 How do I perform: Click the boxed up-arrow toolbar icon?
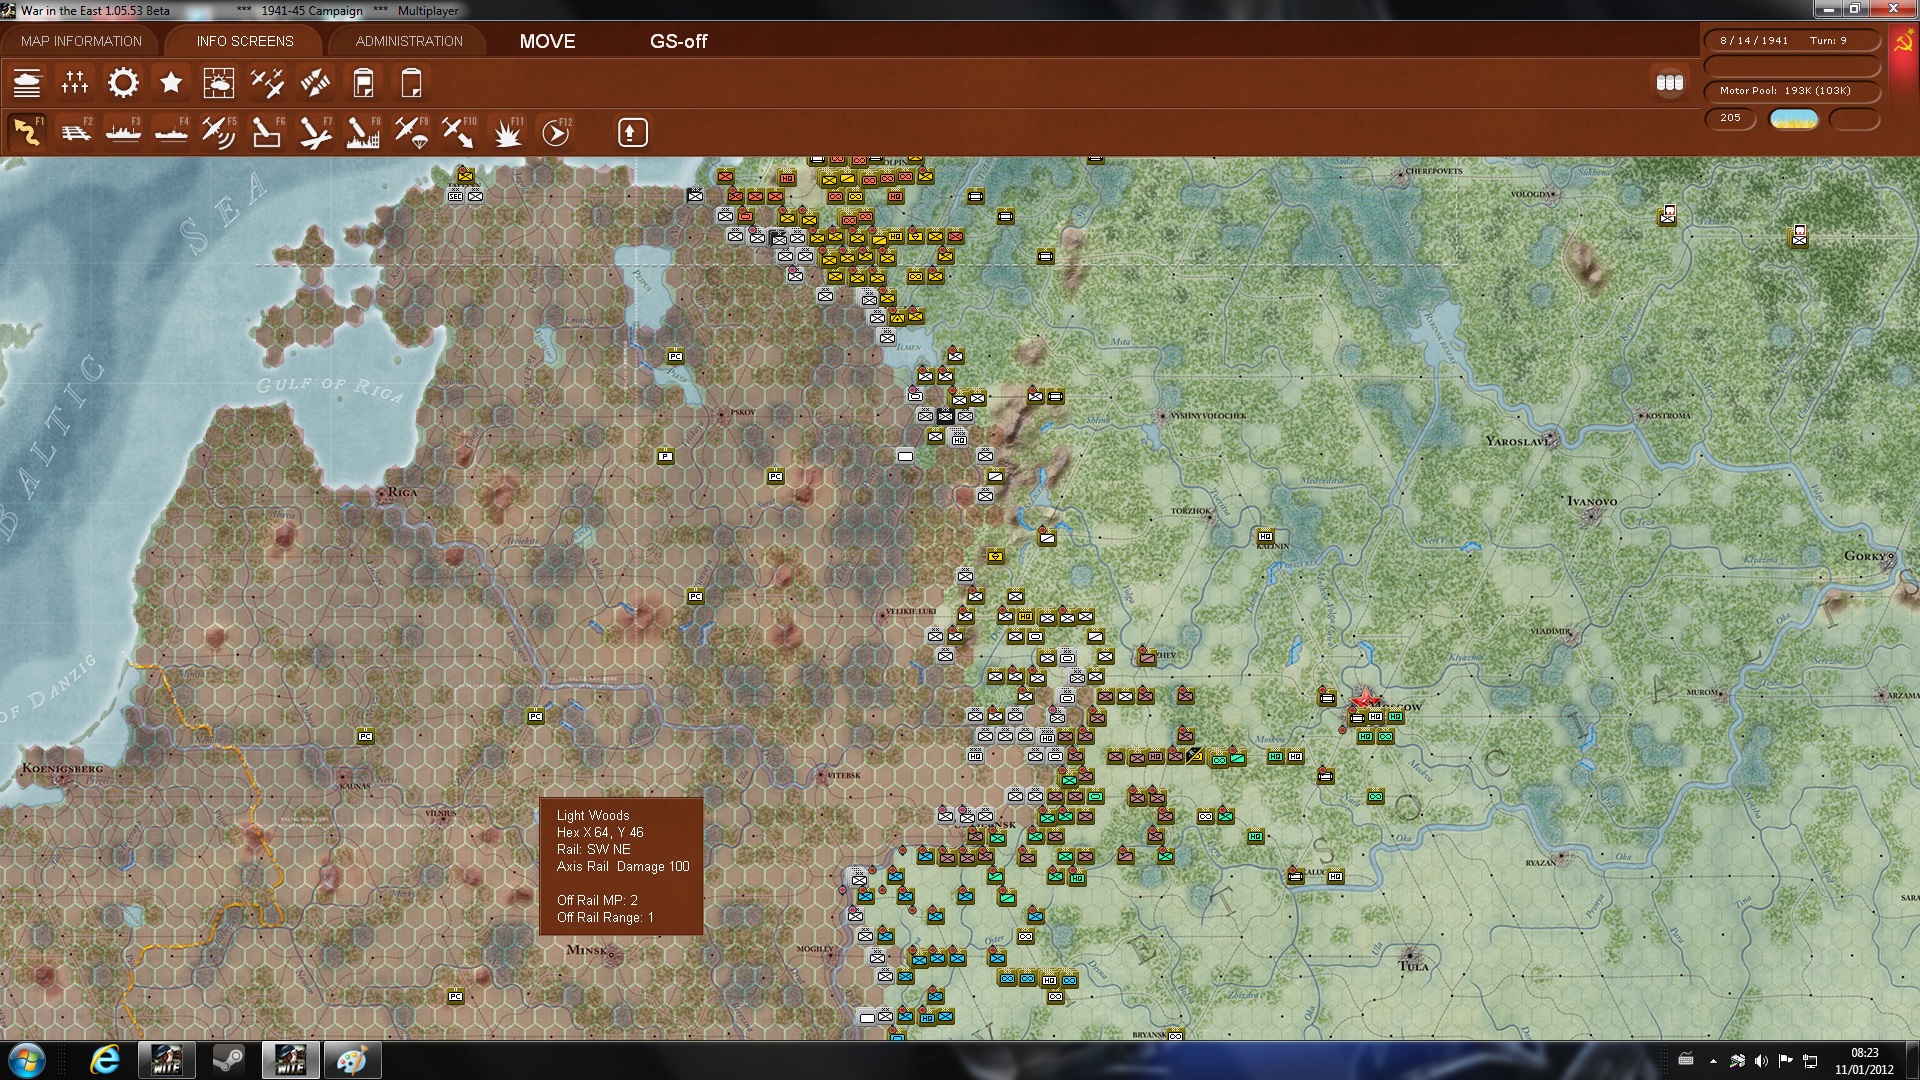(x=632, y=132)
